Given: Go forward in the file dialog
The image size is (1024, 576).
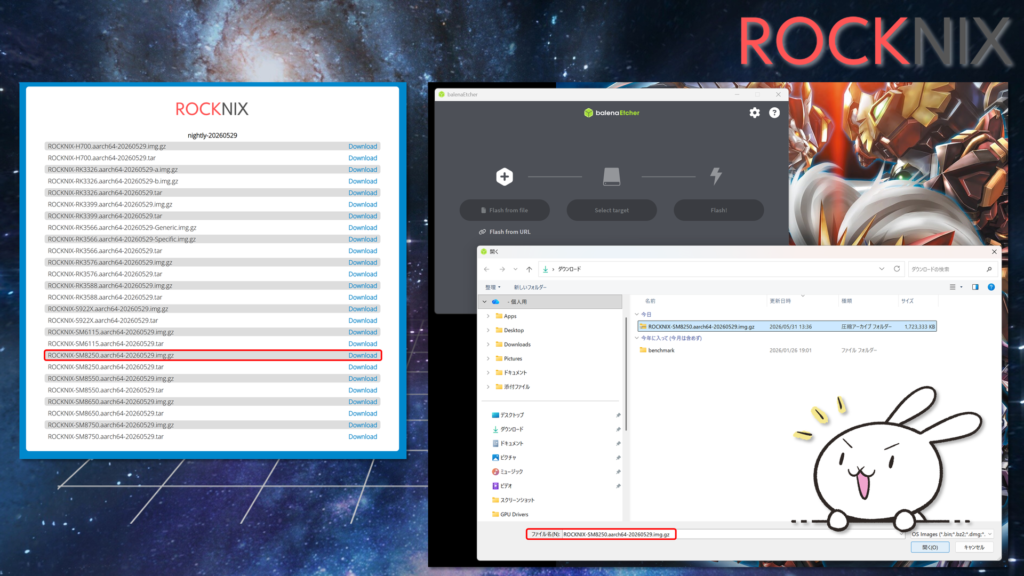Looking at the screenshot, I should pyautogui.click(x=502, y=269).
